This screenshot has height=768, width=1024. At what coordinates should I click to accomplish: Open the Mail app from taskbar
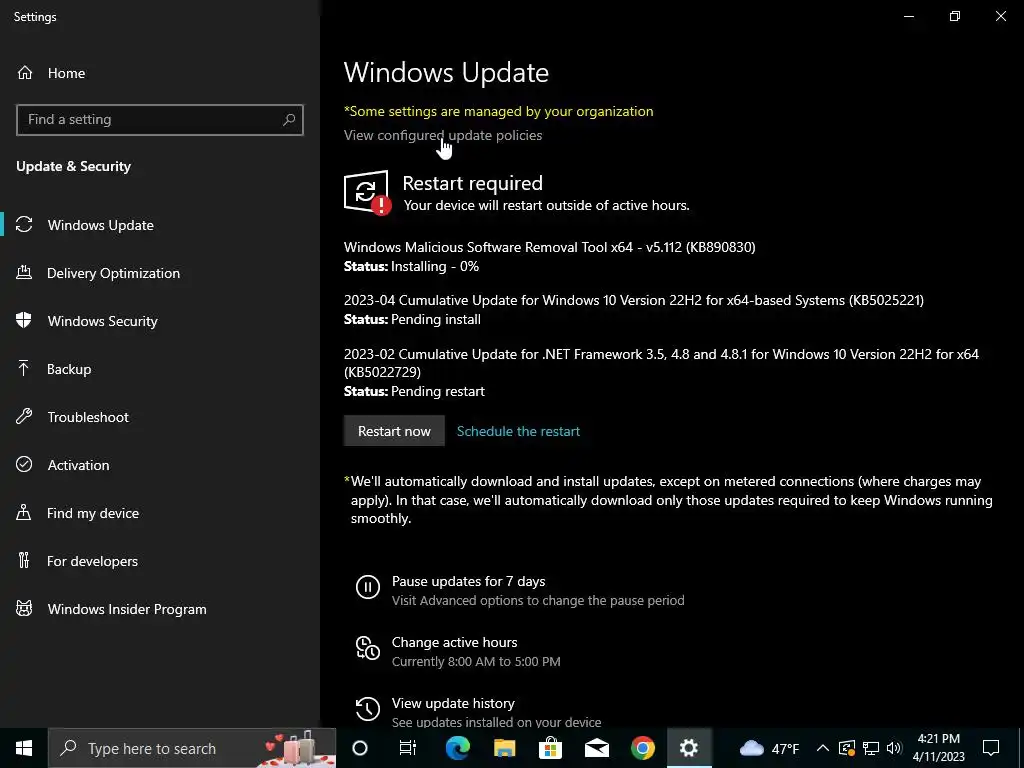coord(597,748)
